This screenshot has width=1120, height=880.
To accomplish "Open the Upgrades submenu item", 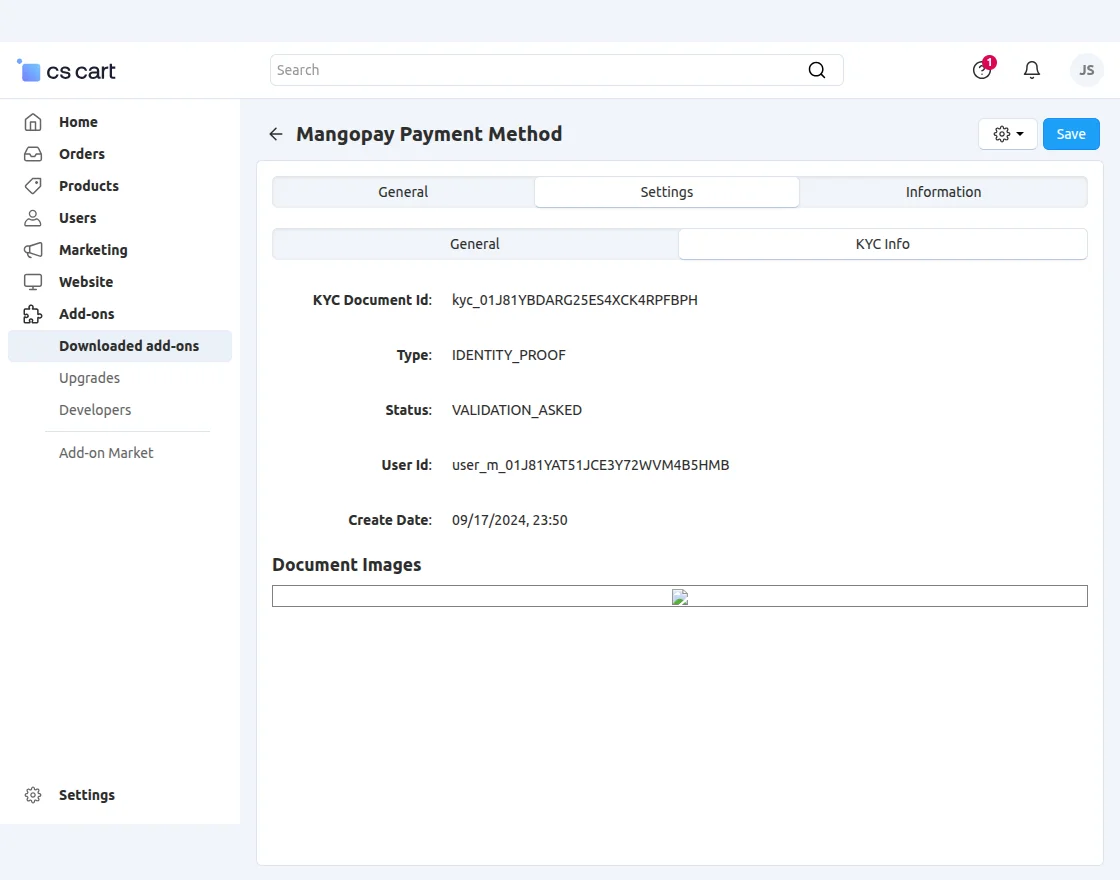I will tap(89, 378).
